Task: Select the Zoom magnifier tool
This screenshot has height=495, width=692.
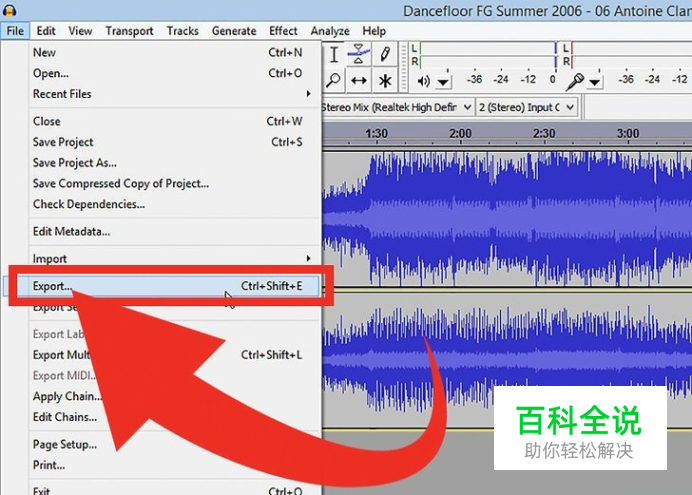Action: point(334,81)
